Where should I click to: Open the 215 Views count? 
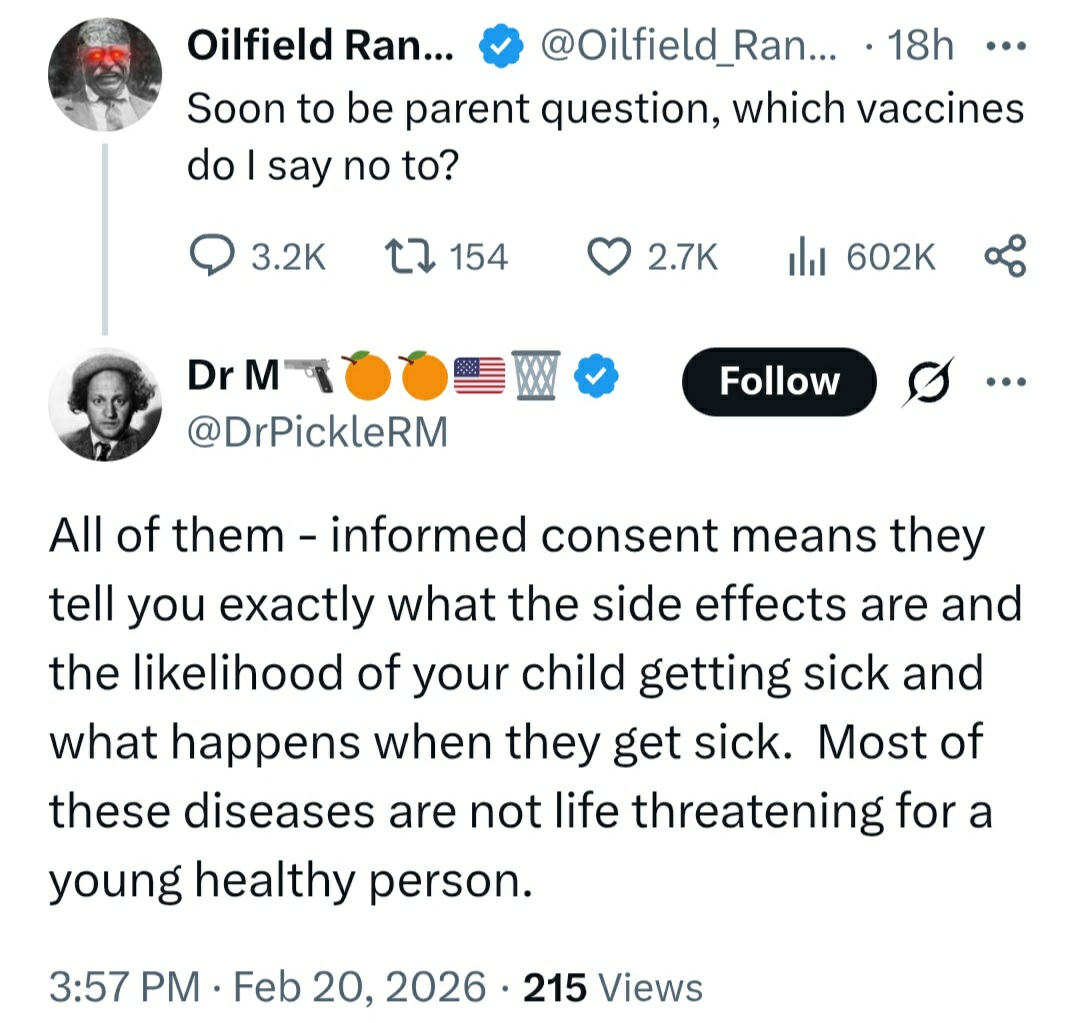614,987
